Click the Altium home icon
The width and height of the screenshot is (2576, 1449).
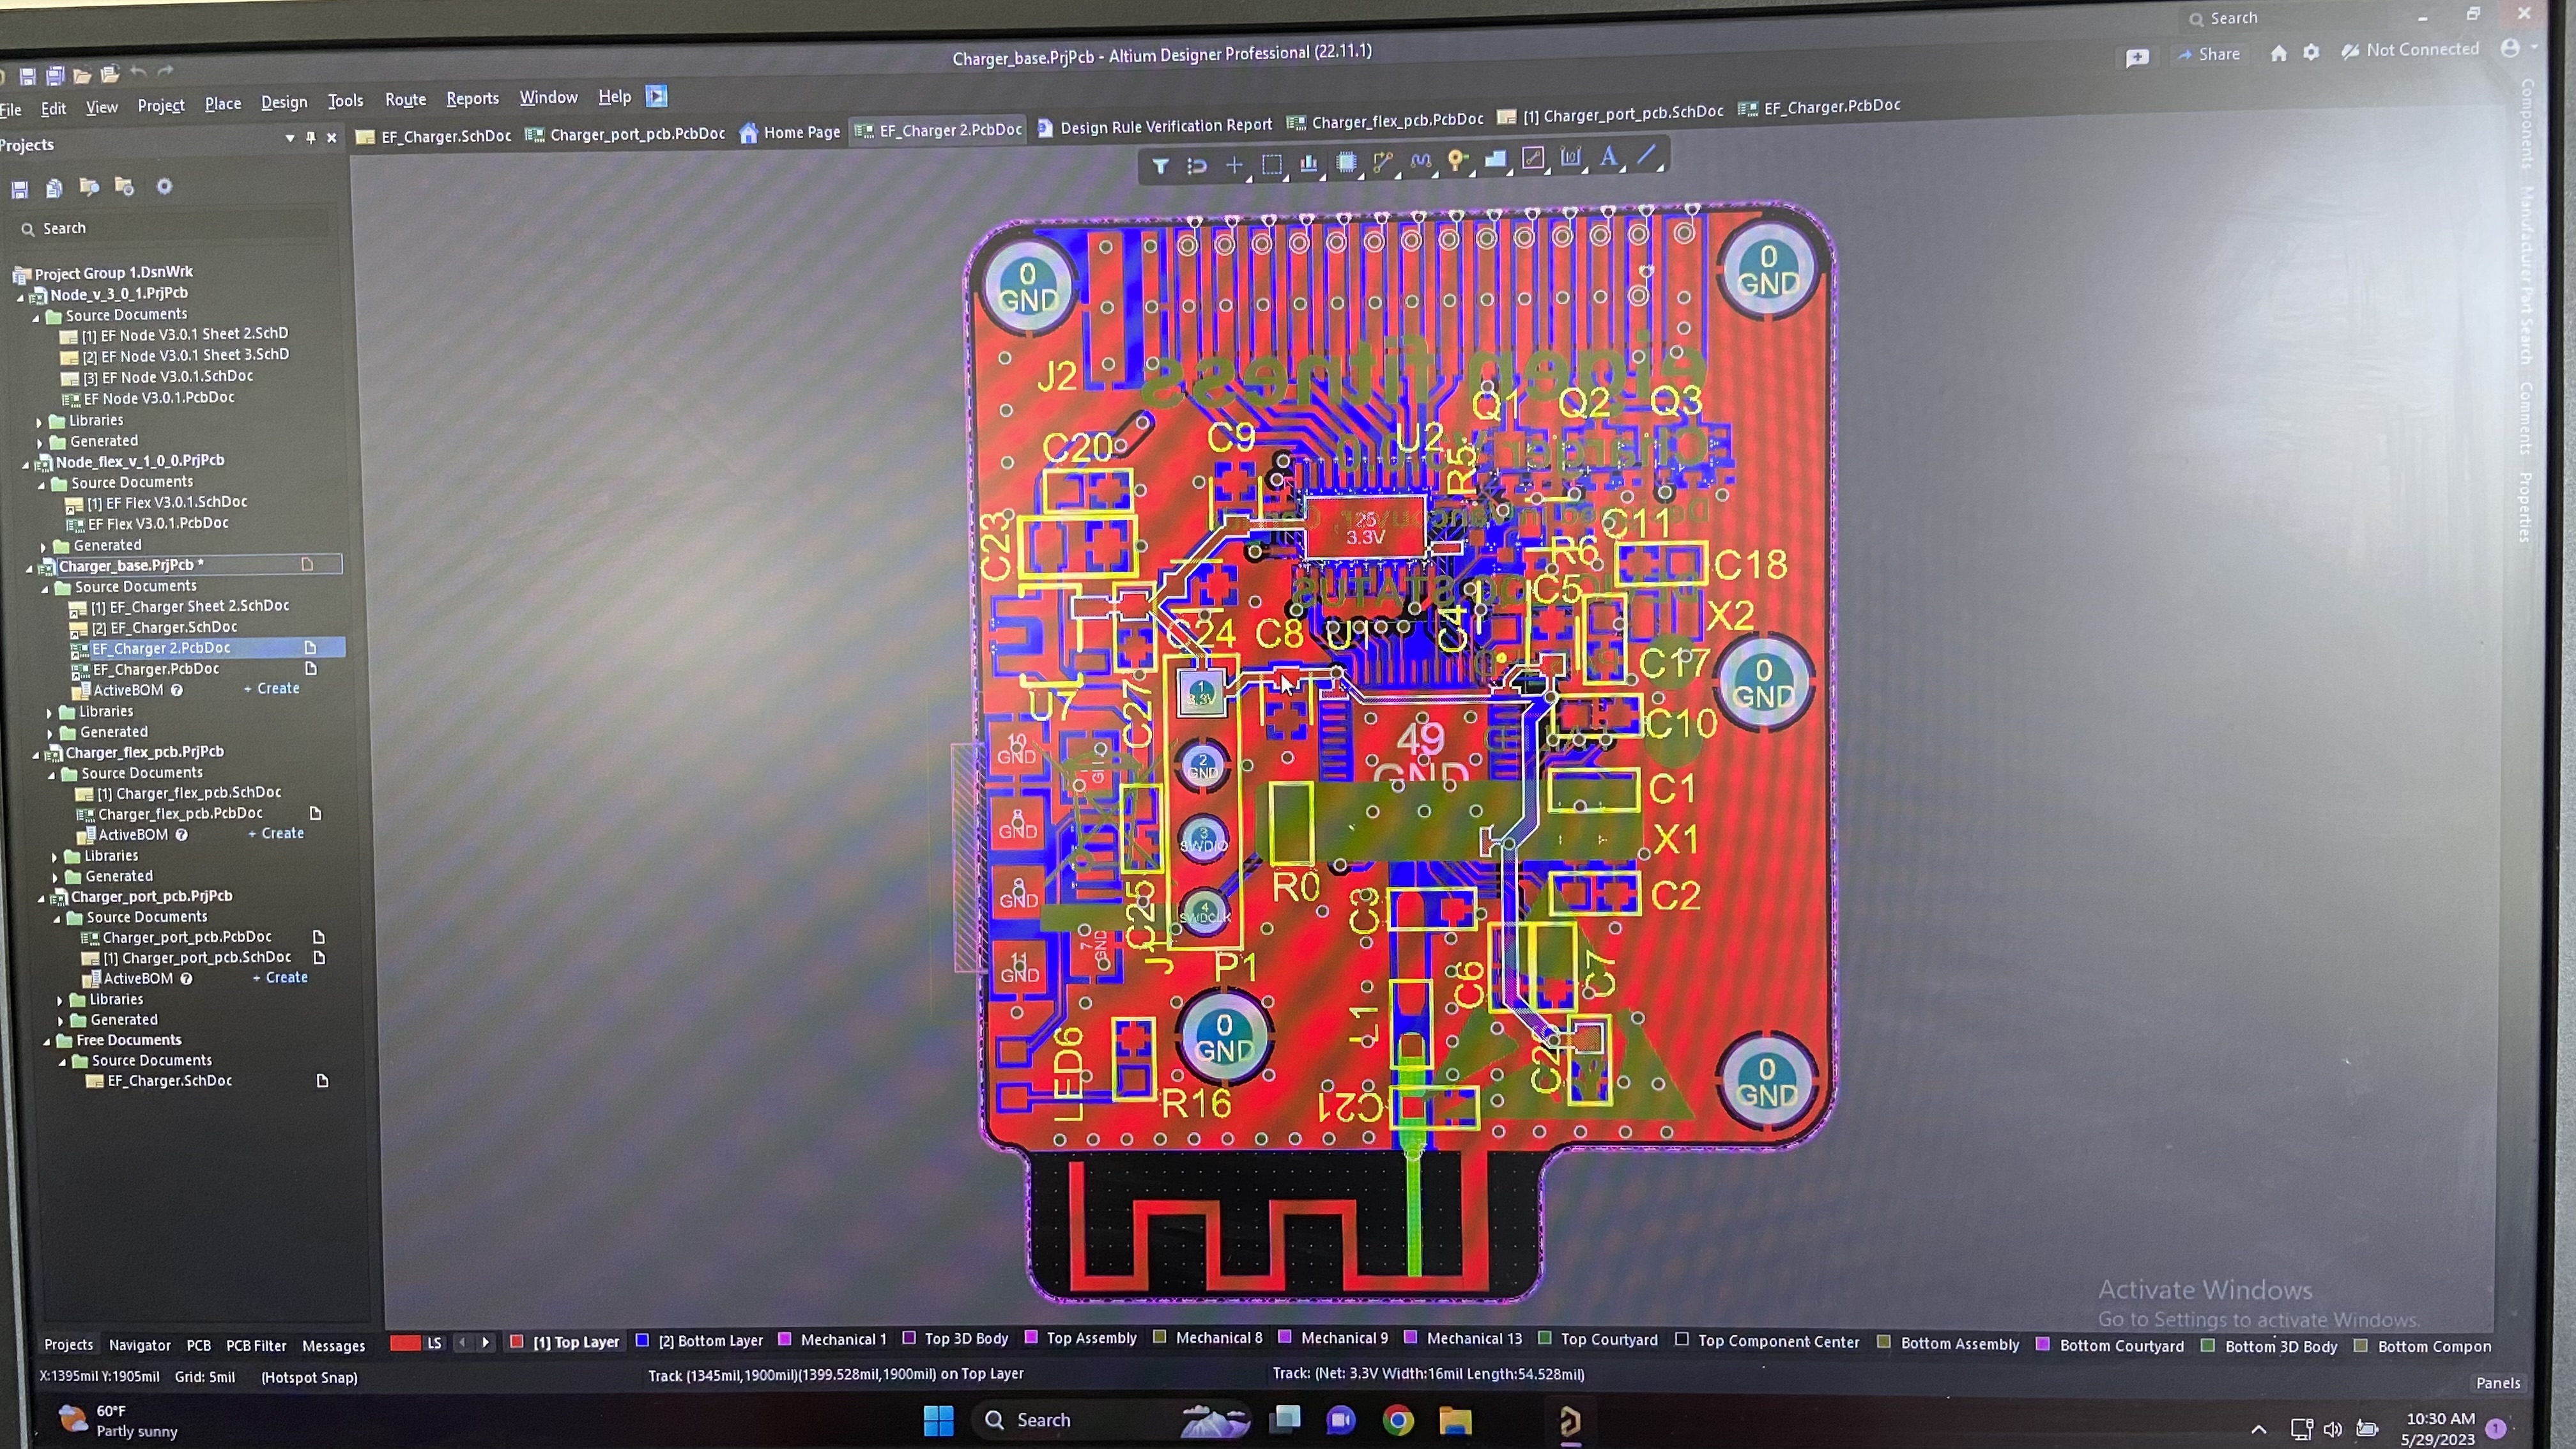[x=2278, y=53]
